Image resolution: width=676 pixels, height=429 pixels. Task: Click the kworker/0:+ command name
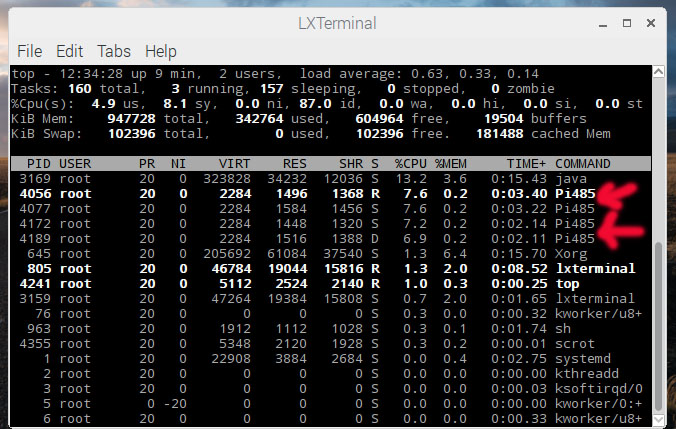coord(598,404)
